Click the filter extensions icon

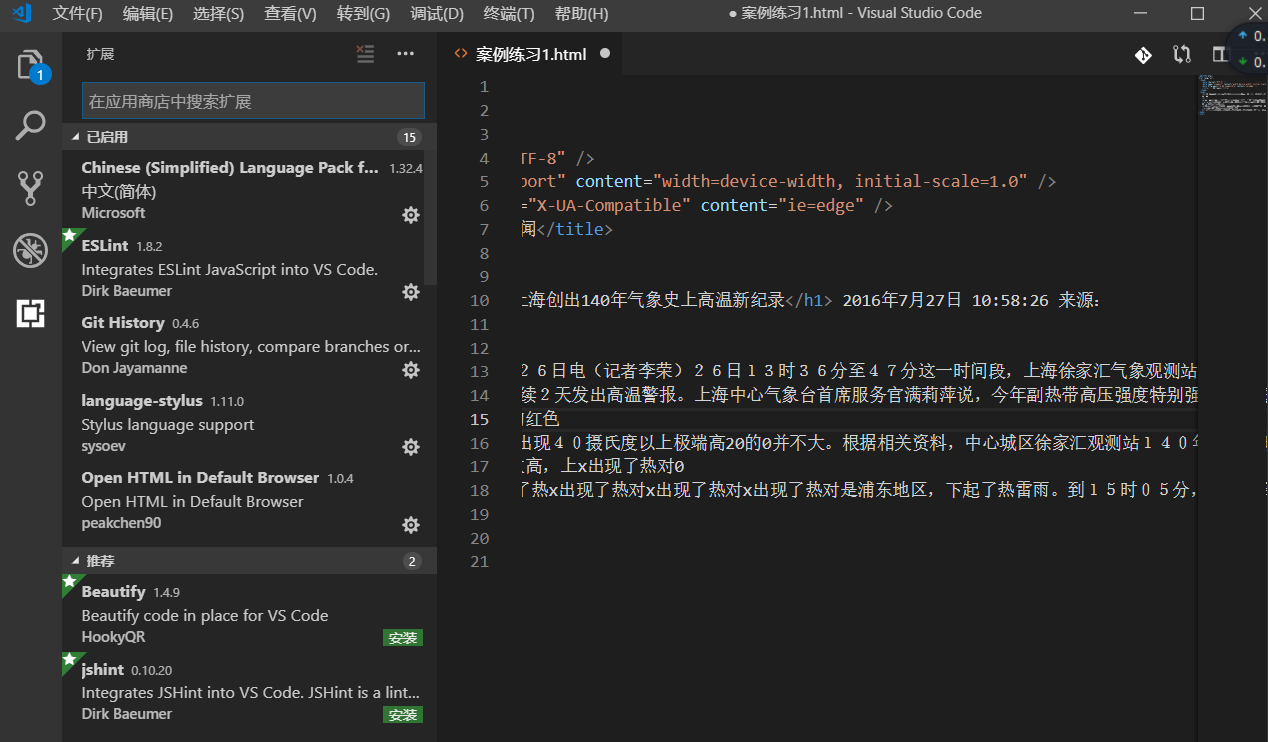pos(364,54)
